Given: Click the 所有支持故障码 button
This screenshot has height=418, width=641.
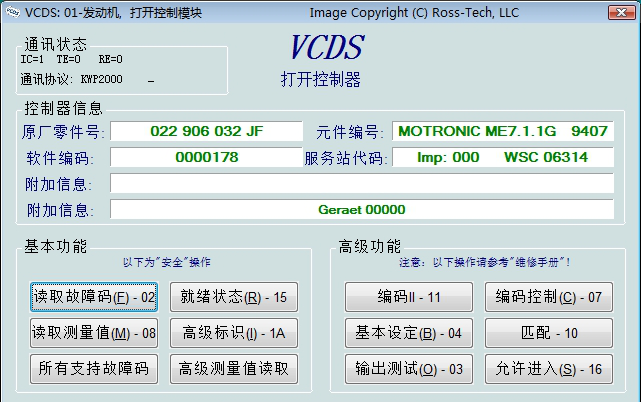Looking at the screenshot, I should (x=94, y=369).
